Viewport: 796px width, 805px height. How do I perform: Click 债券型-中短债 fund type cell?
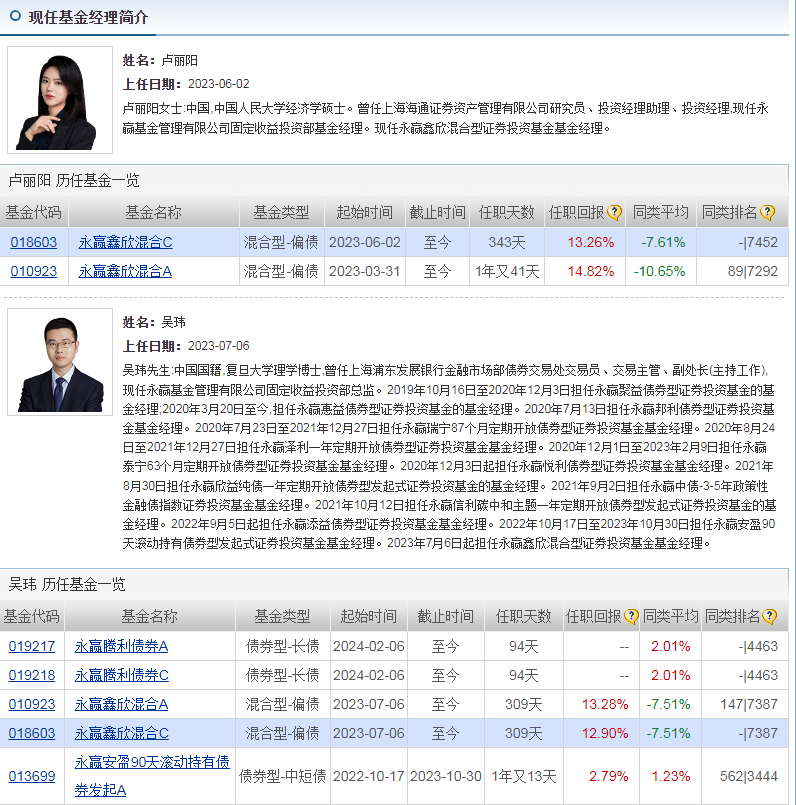(x=282, y=776)
